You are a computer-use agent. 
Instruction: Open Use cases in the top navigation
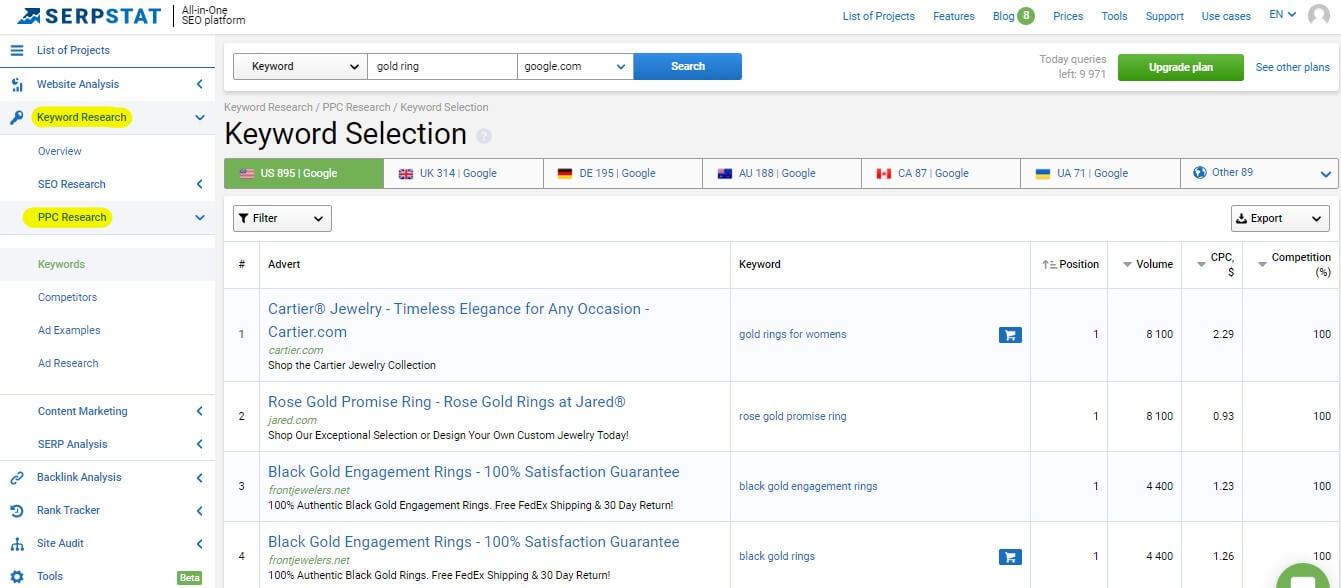(1226, 16)
